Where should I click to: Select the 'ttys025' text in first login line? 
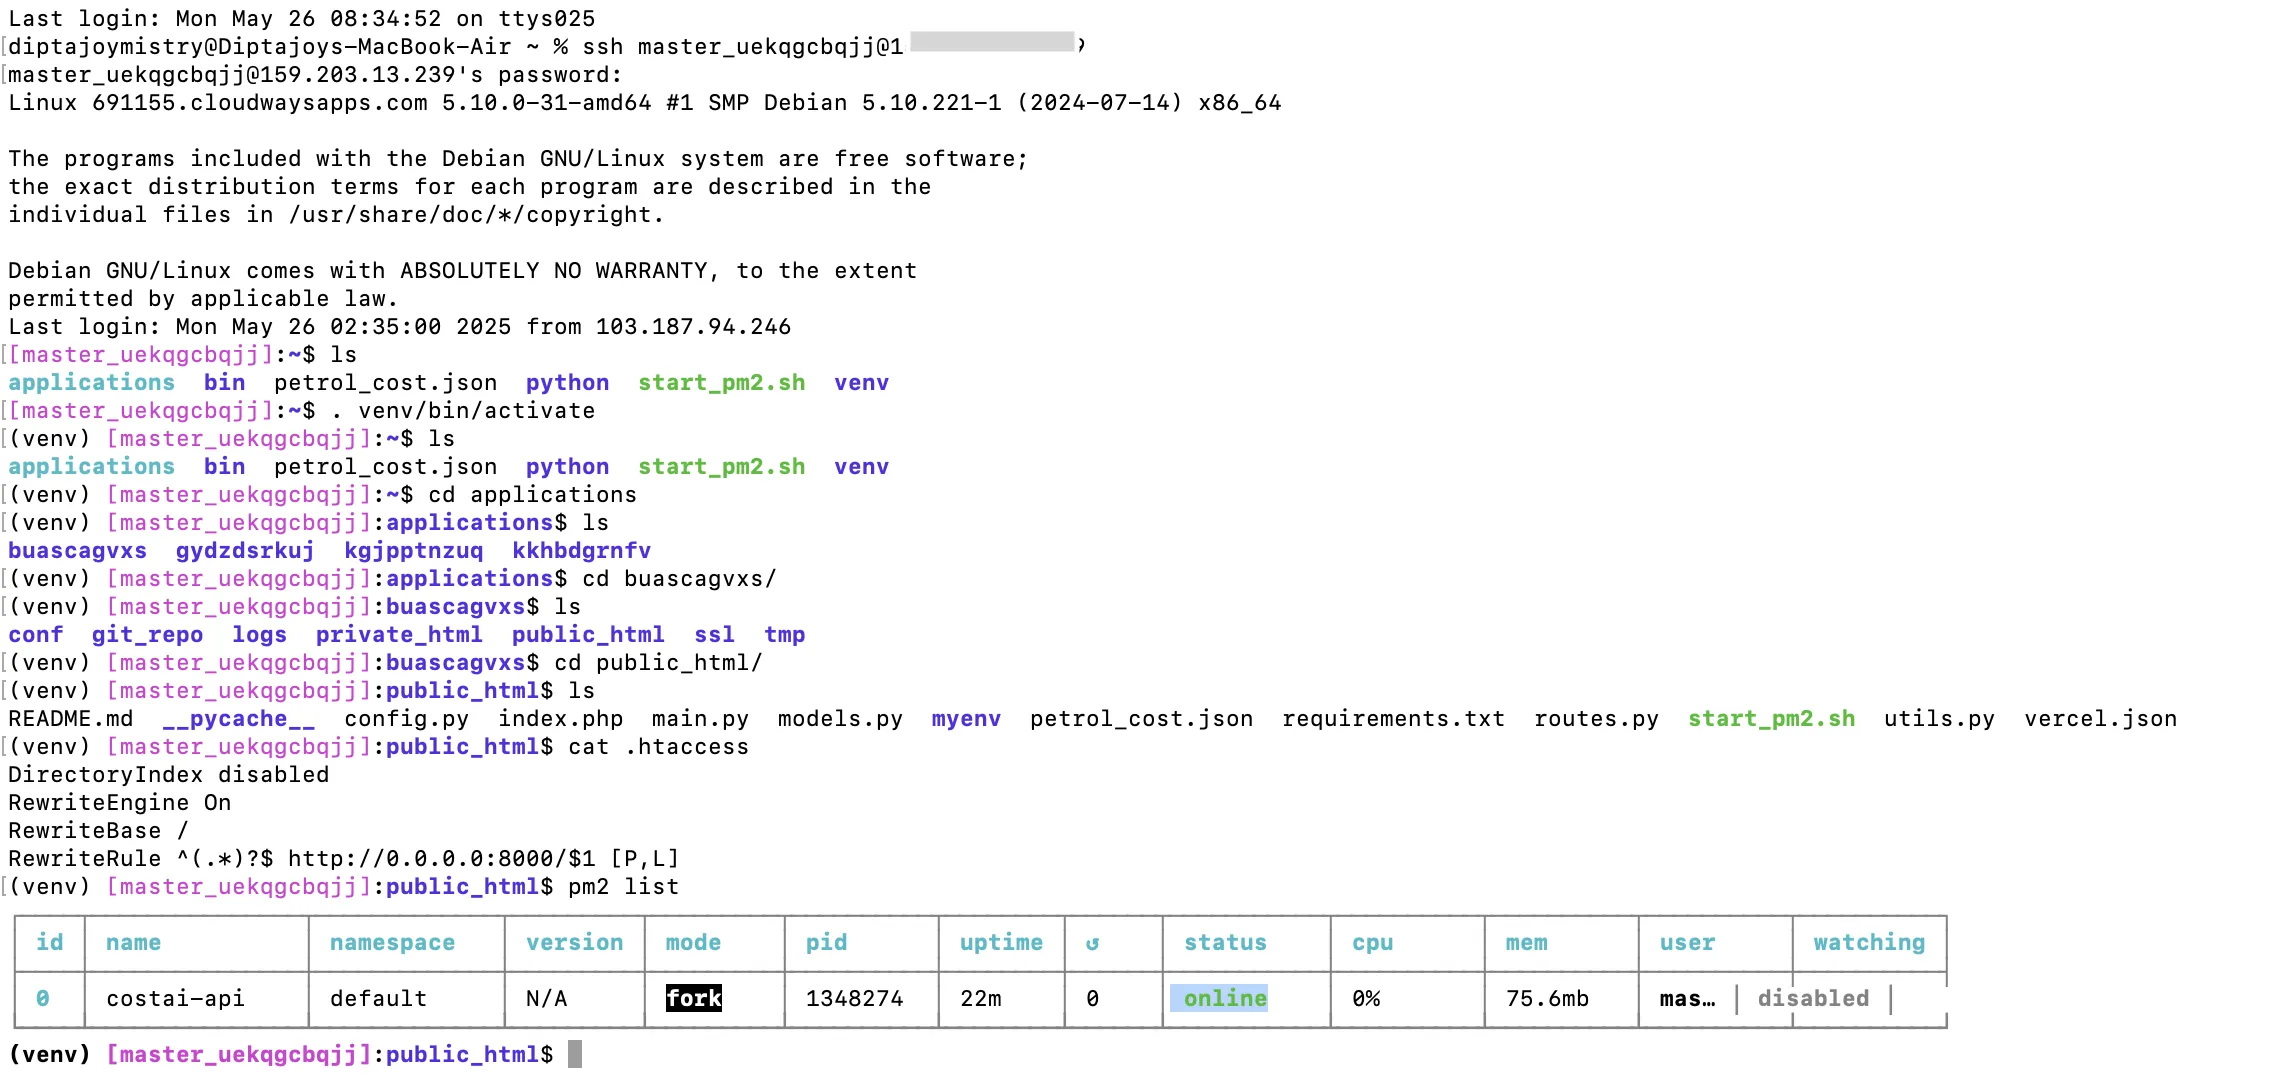point(547,19)
